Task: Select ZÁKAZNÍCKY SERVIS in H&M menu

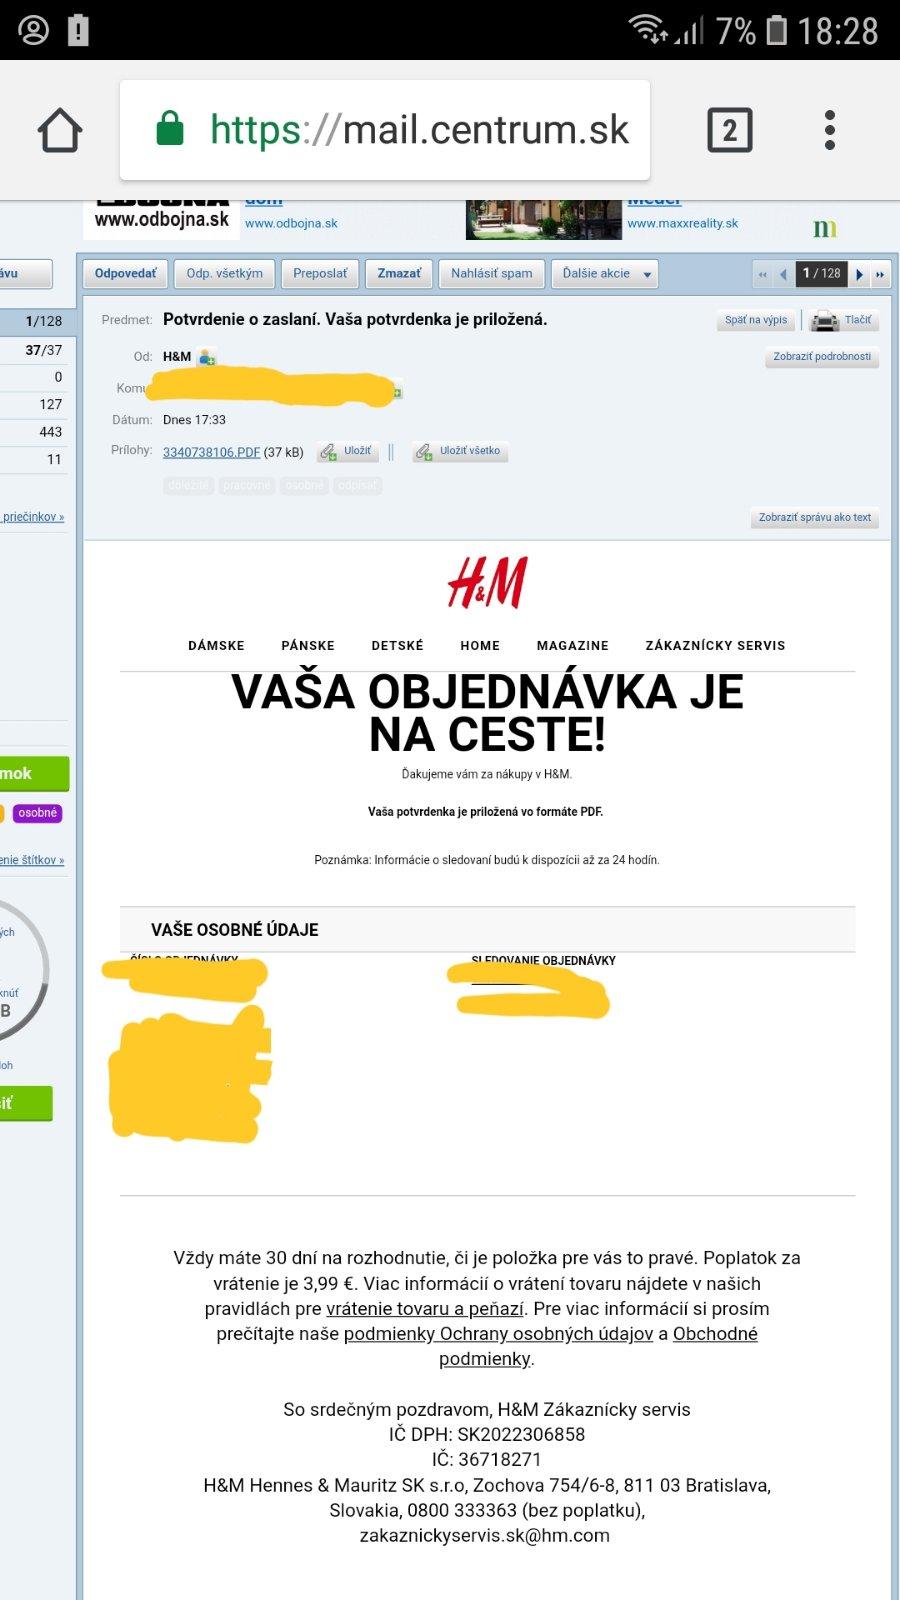Action: (715, 646)
